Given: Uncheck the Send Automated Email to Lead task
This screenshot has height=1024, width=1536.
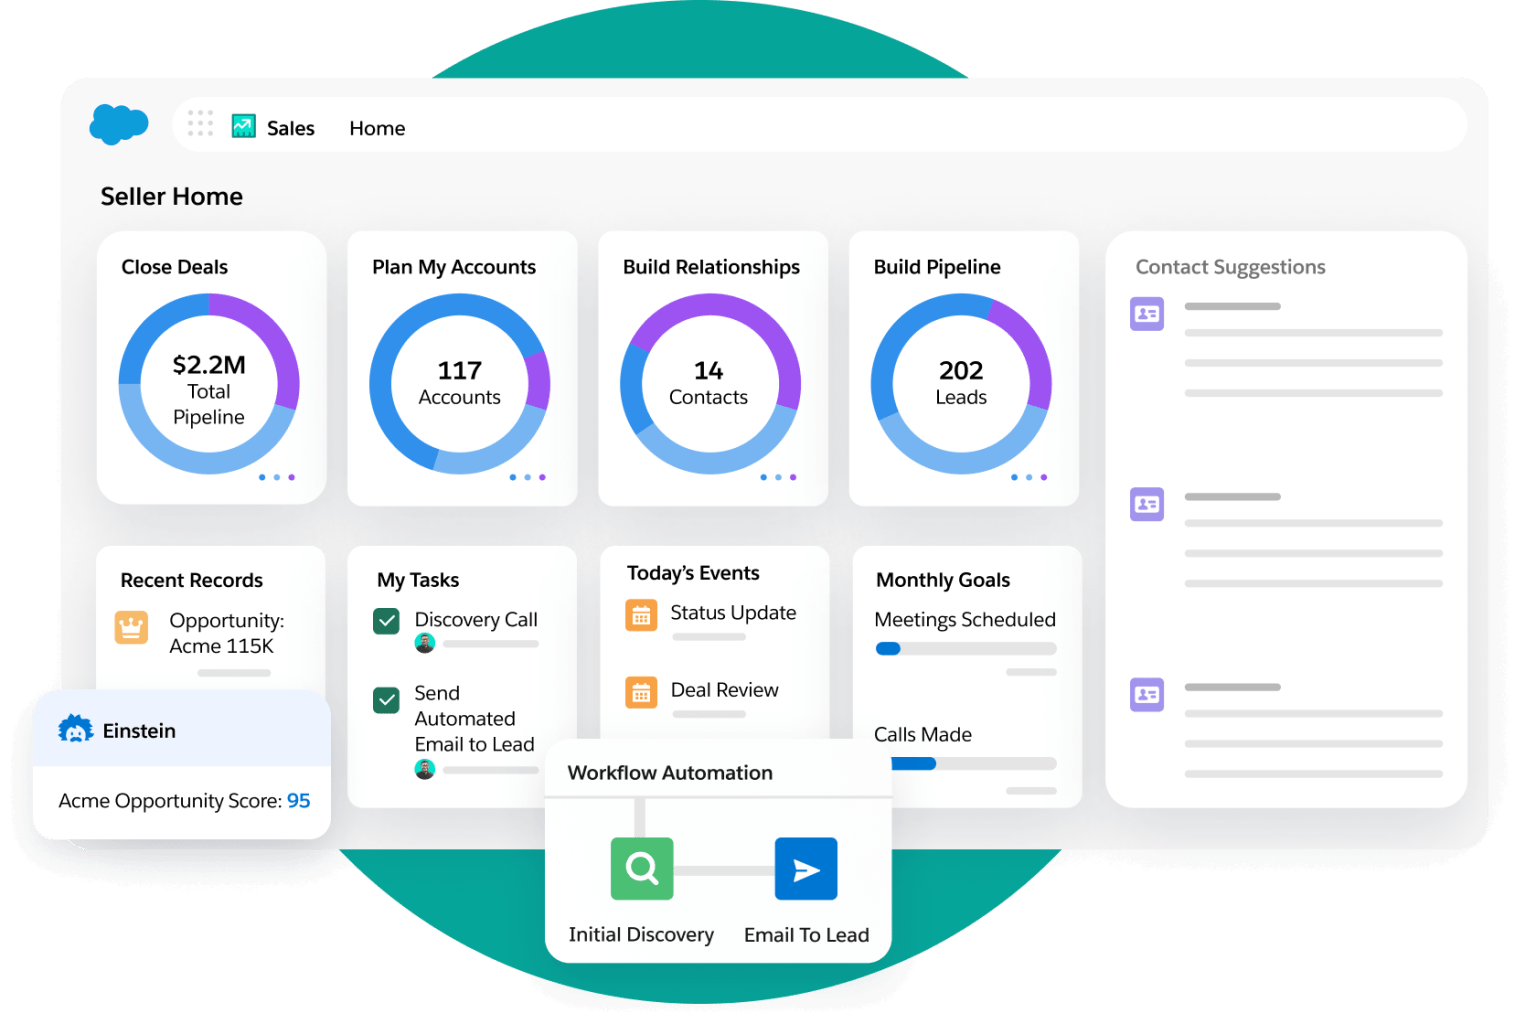Looking at the screenshot, I should pyautogui.click(x=386, y=700).
